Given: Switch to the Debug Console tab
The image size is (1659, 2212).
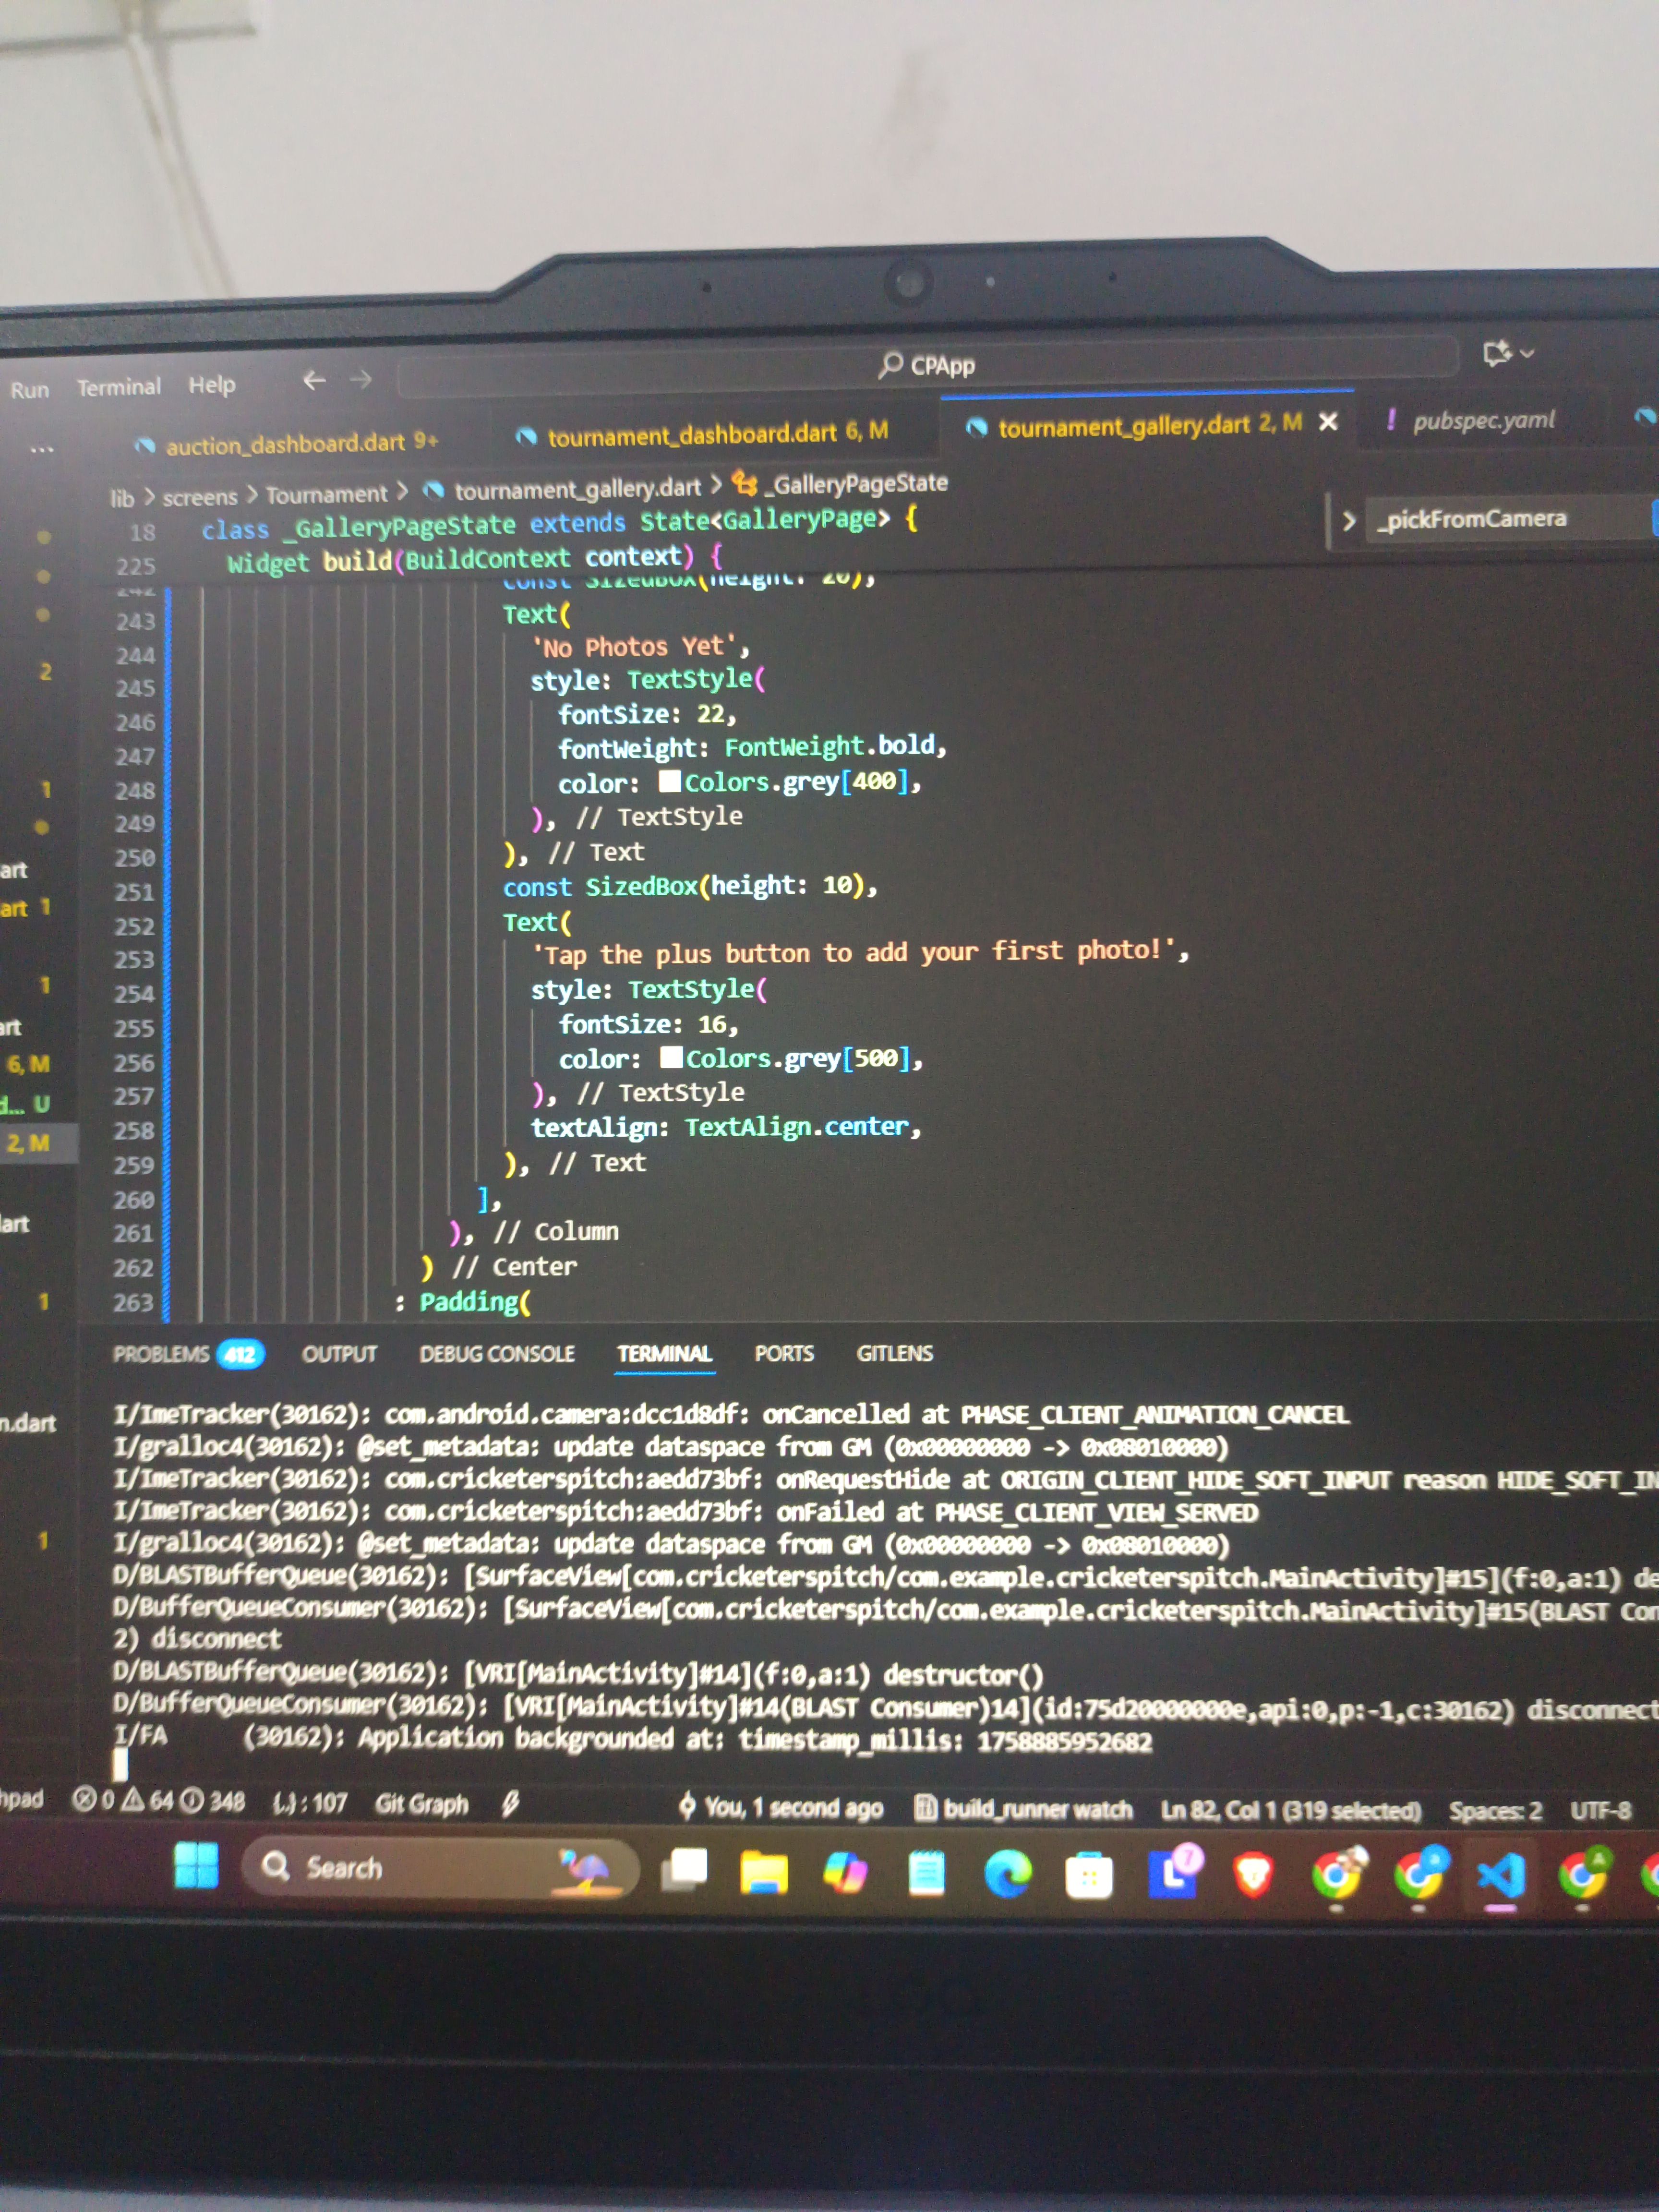Looking at the screenshot, I should [x=497, y=1354].
